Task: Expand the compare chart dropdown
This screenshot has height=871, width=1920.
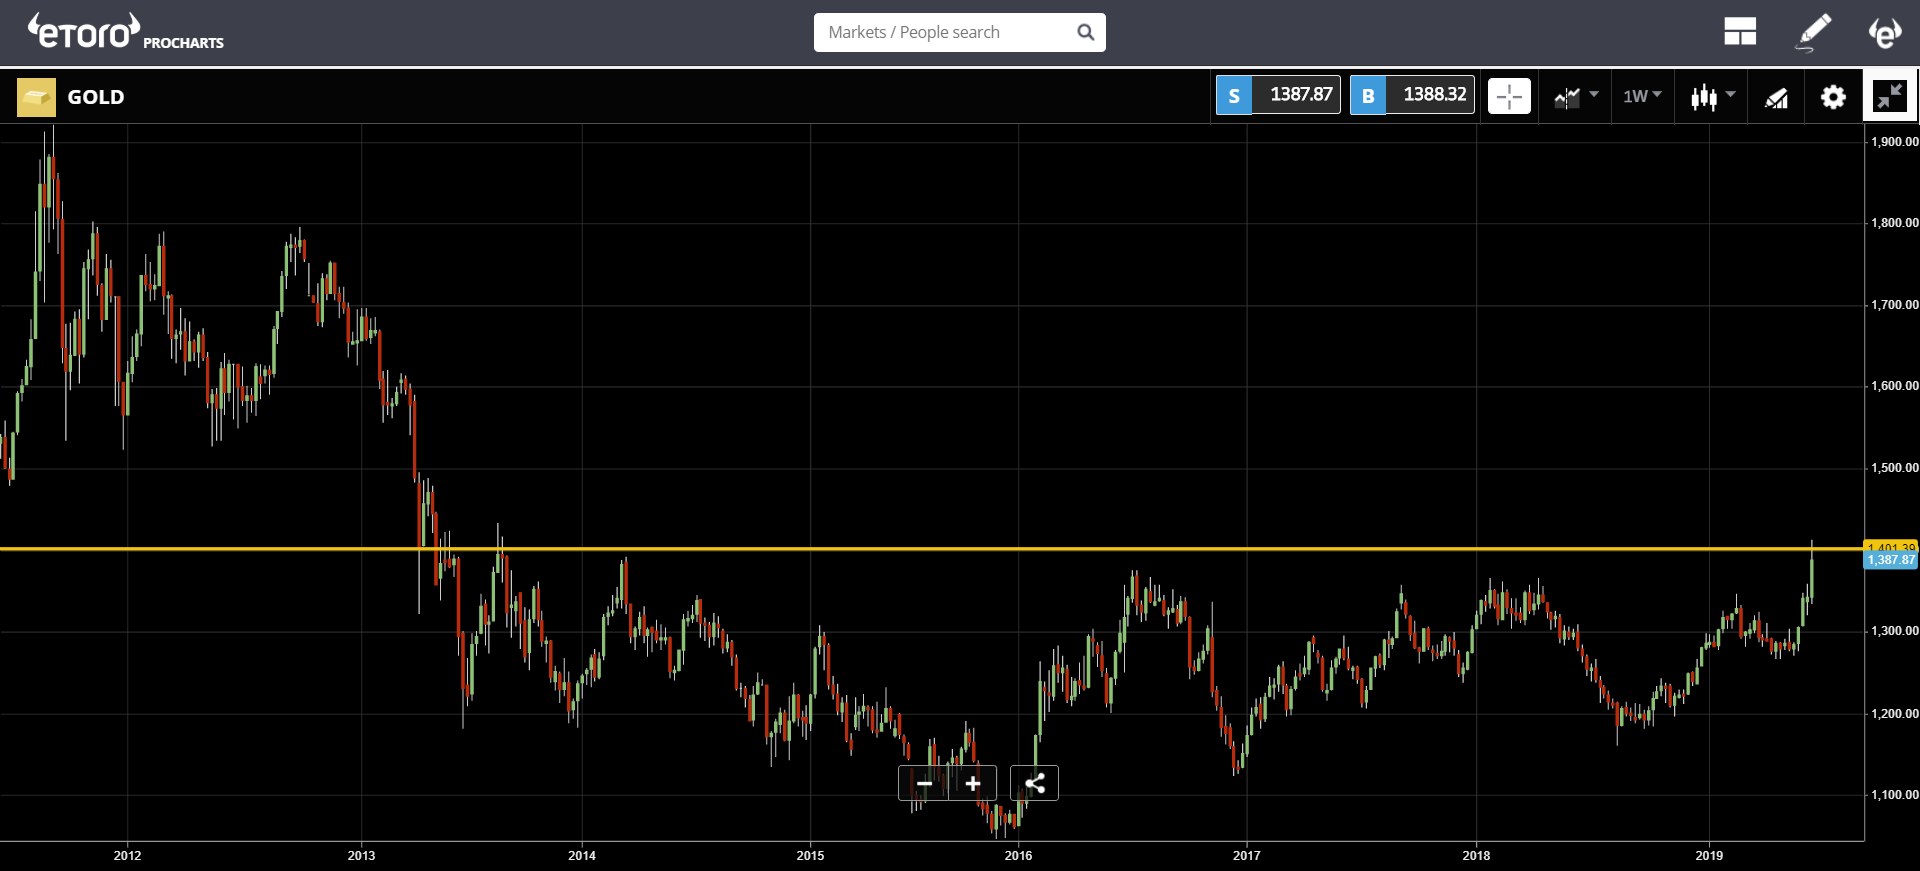Action: click(x=1576, y=97)
